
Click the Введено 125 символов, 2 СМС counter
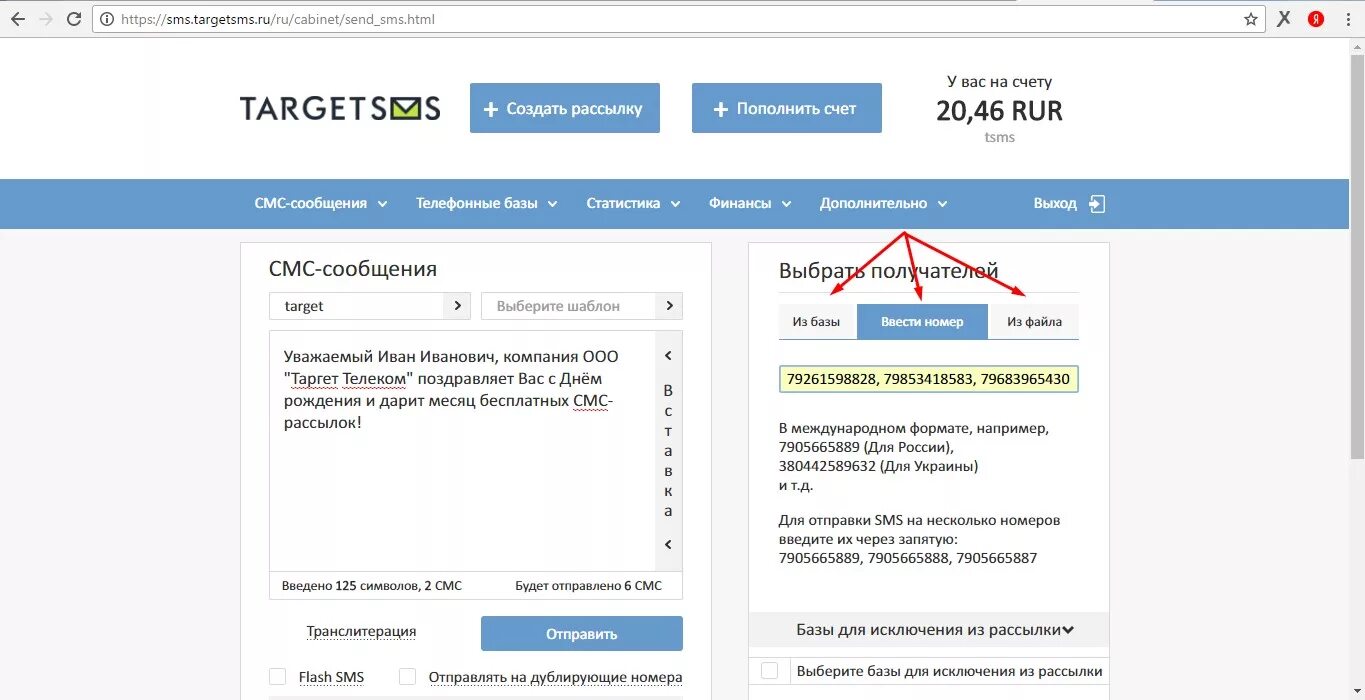click(371, 586)
